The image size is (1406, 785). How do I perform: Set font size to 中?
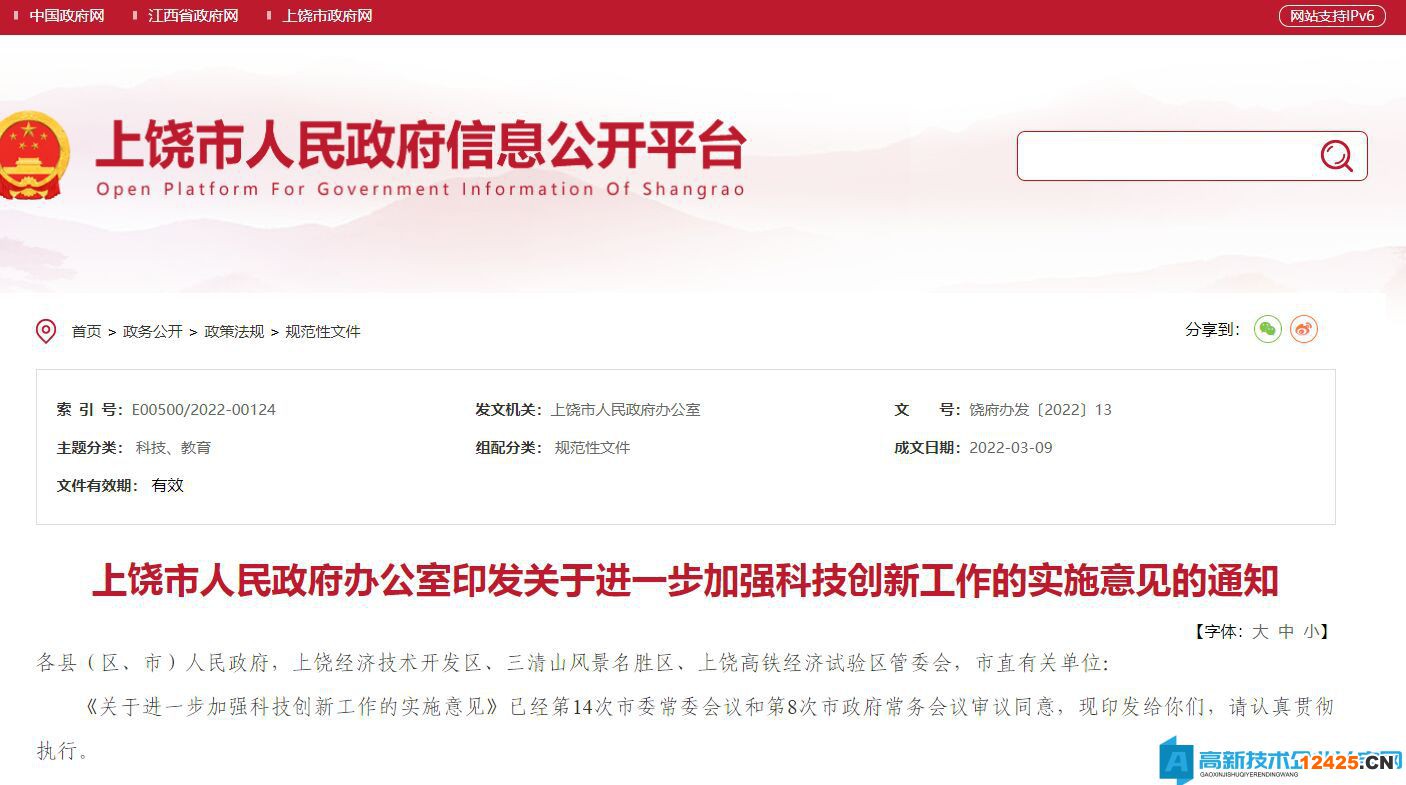tap(1285, 631)
